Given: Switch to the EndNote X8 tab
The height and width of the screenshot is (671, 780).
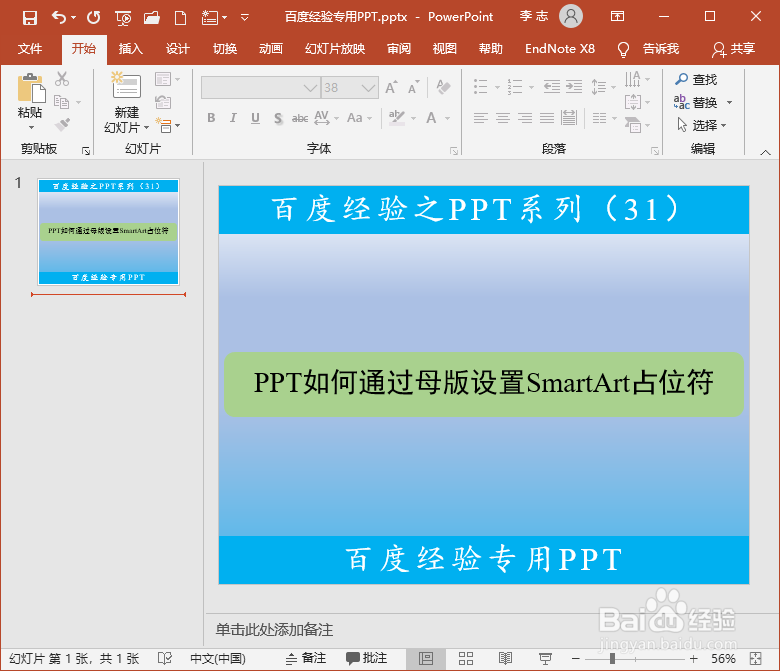Looking at the screenshot, I should coord(560,49).
